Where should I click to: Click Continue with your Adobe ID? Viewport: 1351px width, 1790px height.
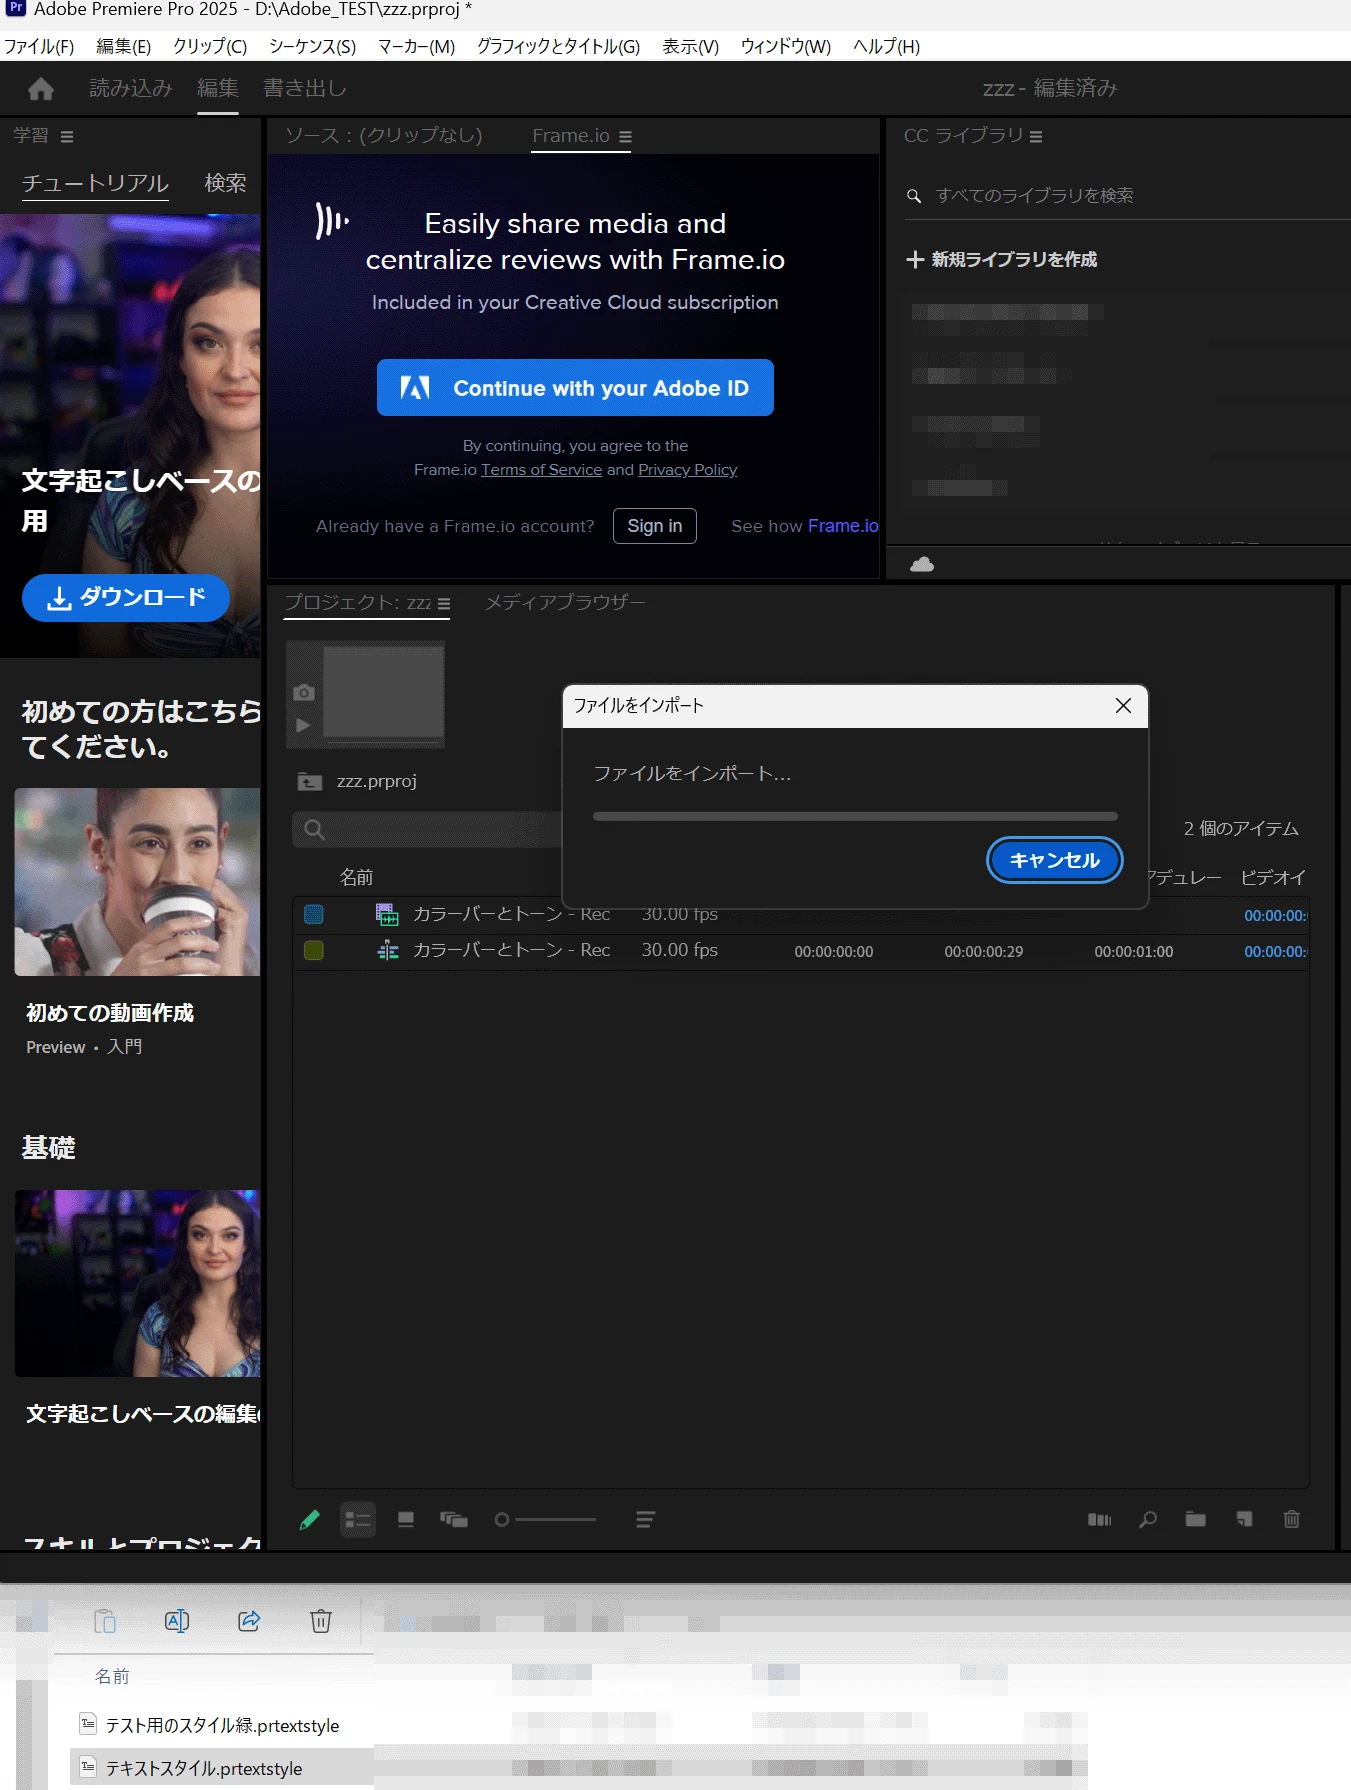point(575,388)
